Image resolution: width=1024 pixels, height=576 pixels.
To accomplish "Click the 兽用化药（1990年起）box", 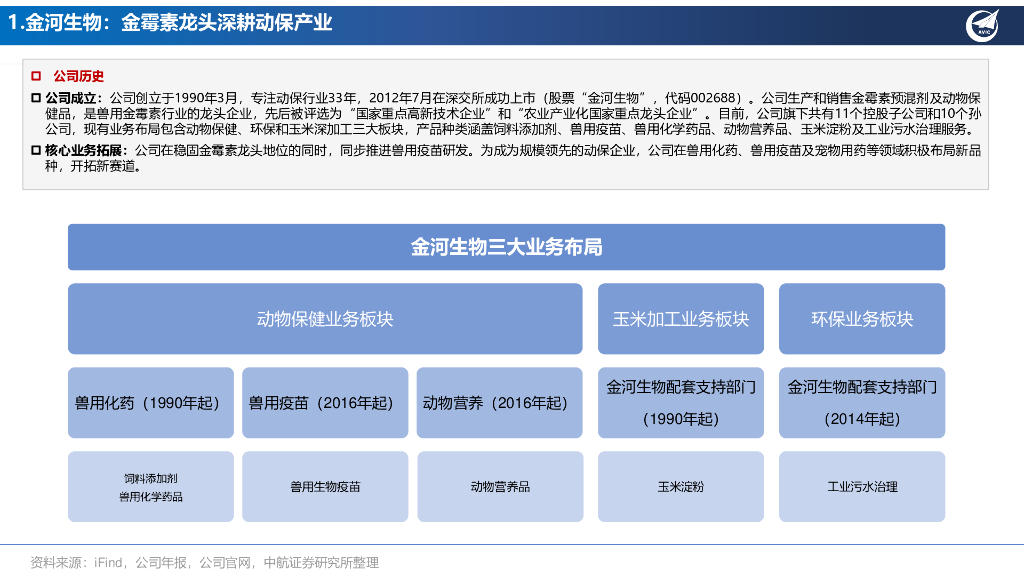I will click(151, 403).
